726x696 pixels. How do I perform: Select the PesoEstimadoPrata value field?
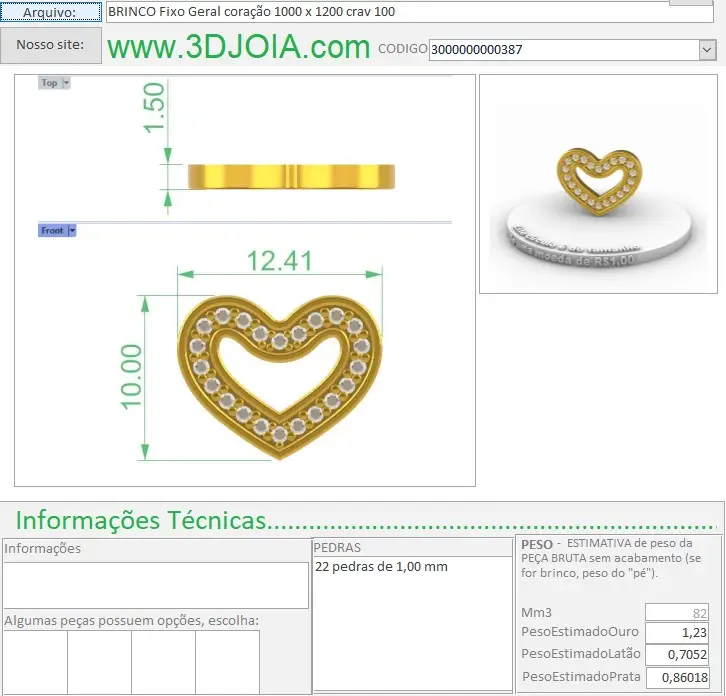pyautogui.click(x=677, y=677)
